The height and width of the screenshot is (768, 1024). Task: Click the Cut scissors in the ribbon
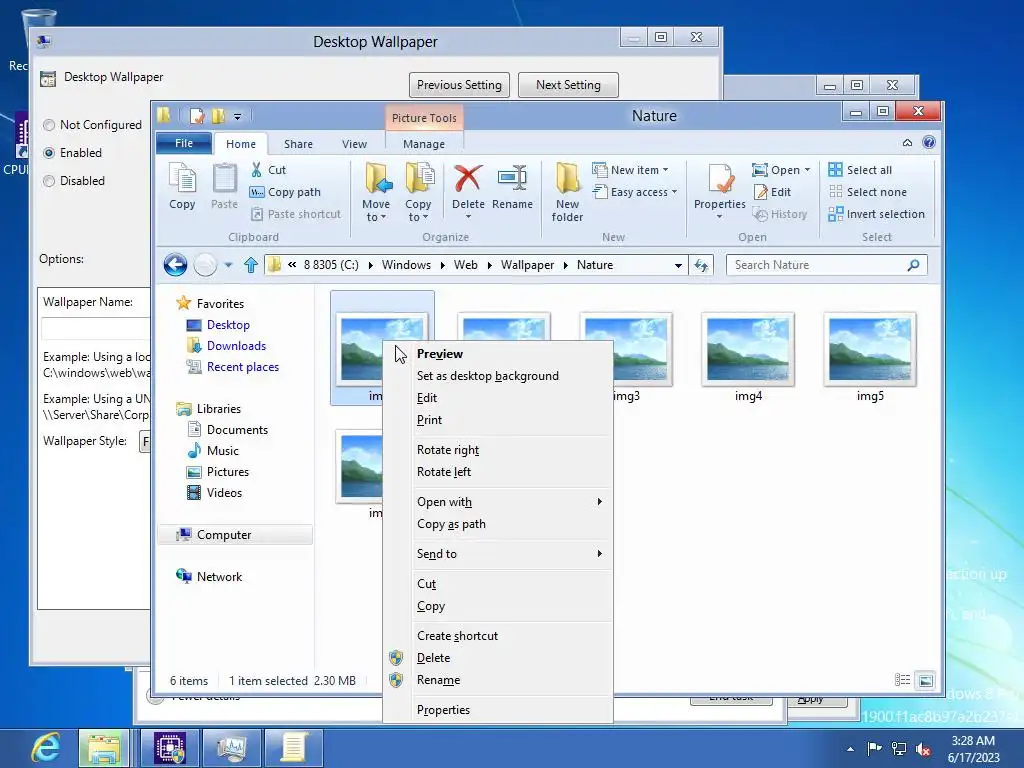pyautogui.click(x=257, y=170)
